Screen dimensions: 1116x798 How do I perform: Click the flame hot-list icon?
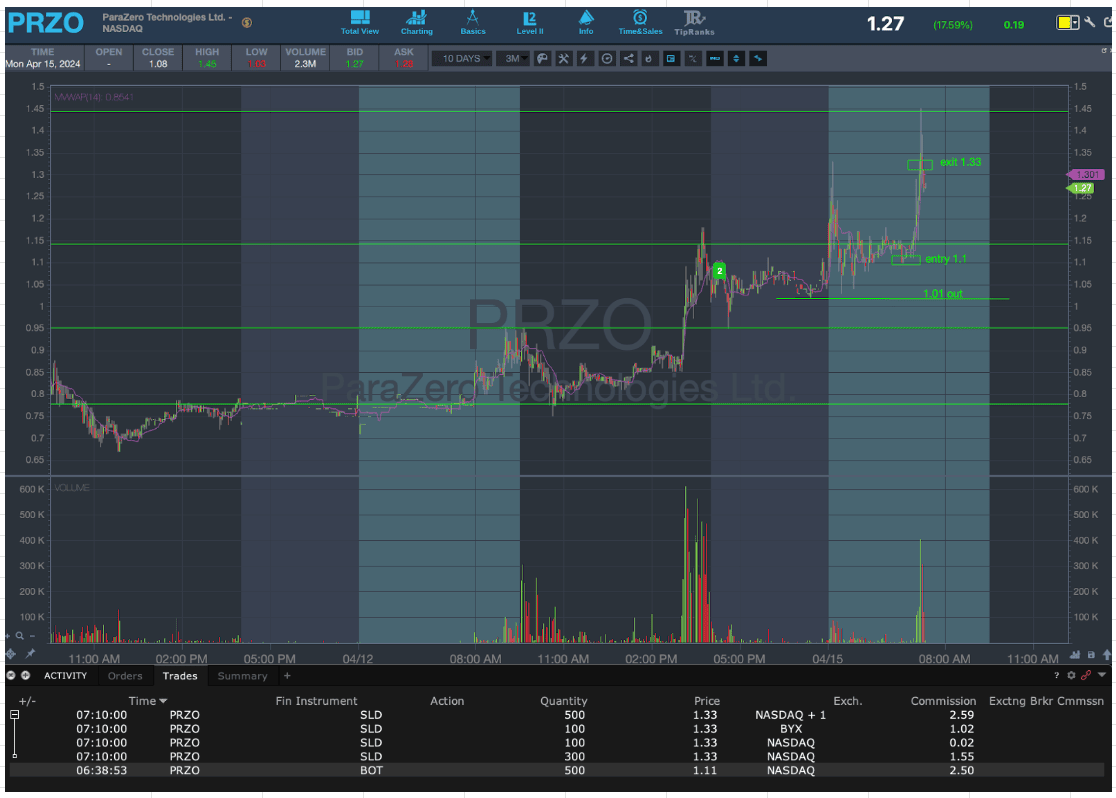tap(649, 58)
